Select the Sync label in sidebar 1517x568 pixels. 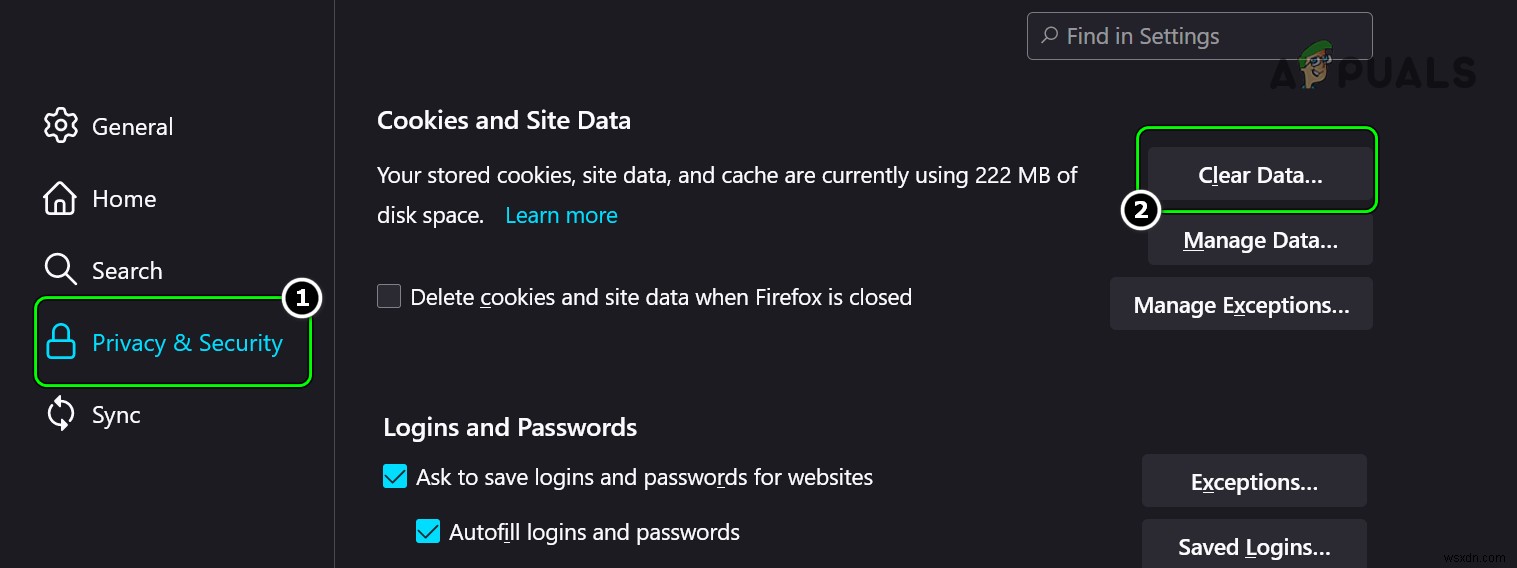(x=116, y=415)
